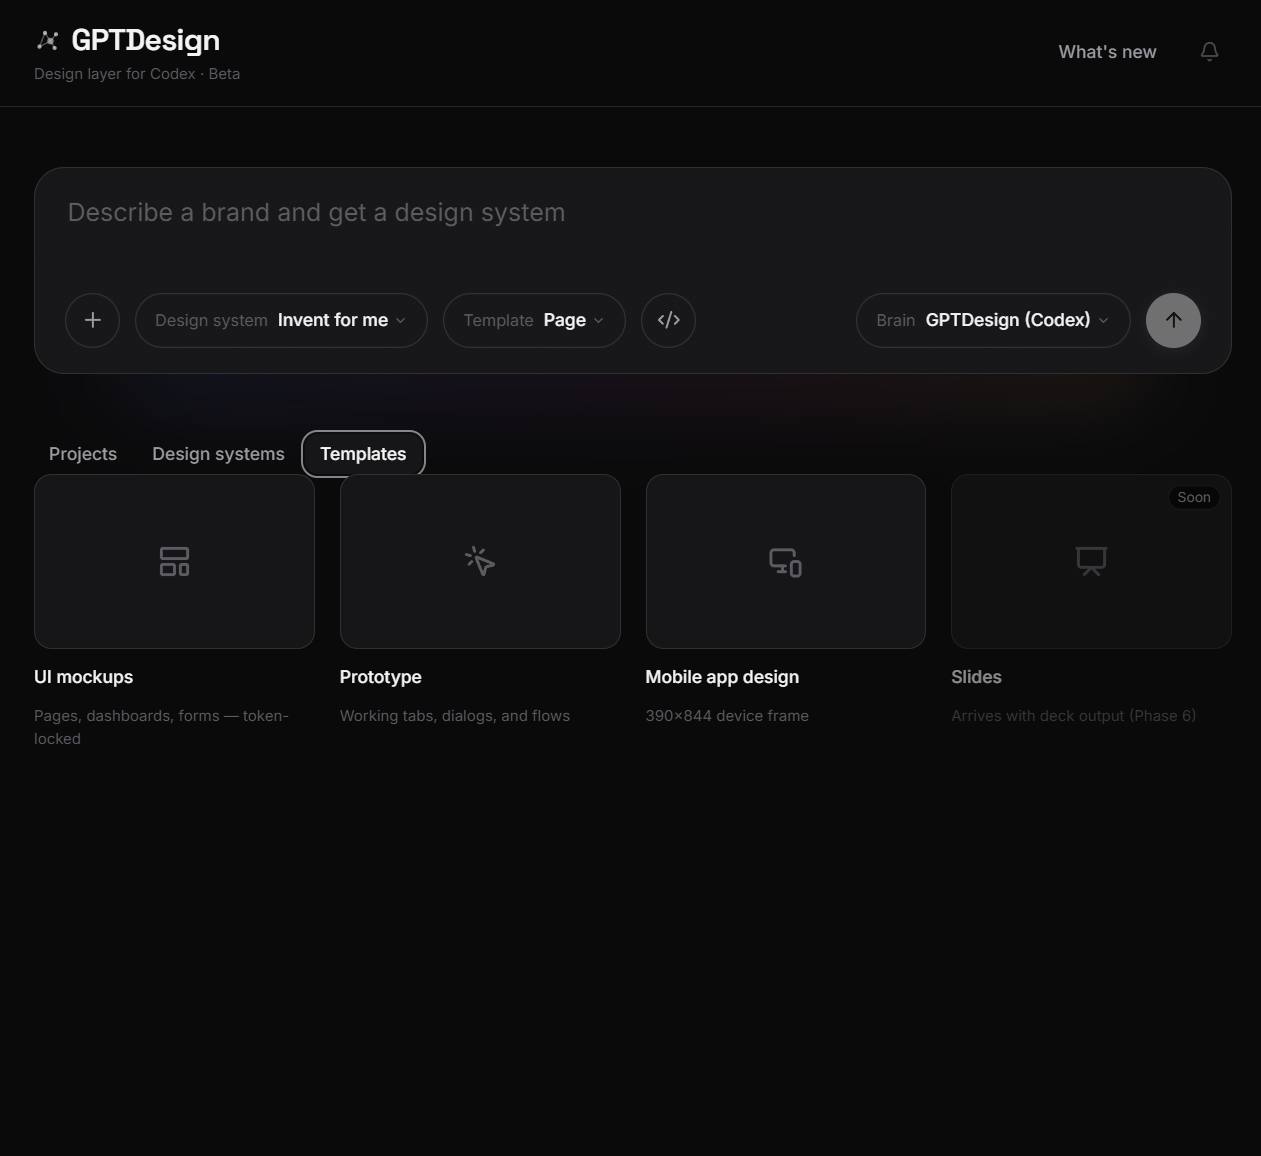Screen dimensions: 1261x1156
Task: Open the What's new link
Action: click(1107, 52)
